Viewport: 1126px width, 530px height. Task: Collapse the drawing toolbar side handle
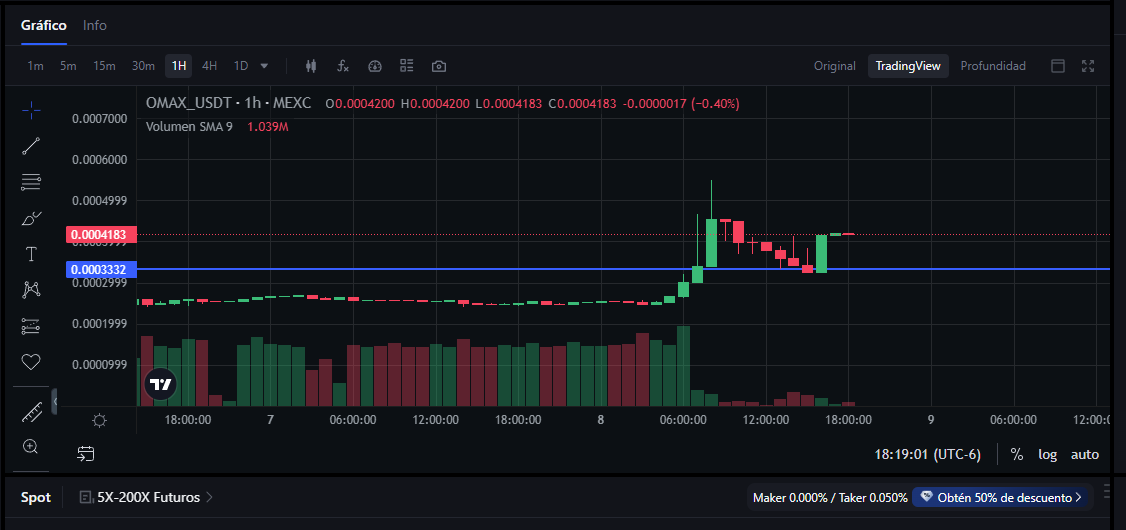click(x=55, y=401)
